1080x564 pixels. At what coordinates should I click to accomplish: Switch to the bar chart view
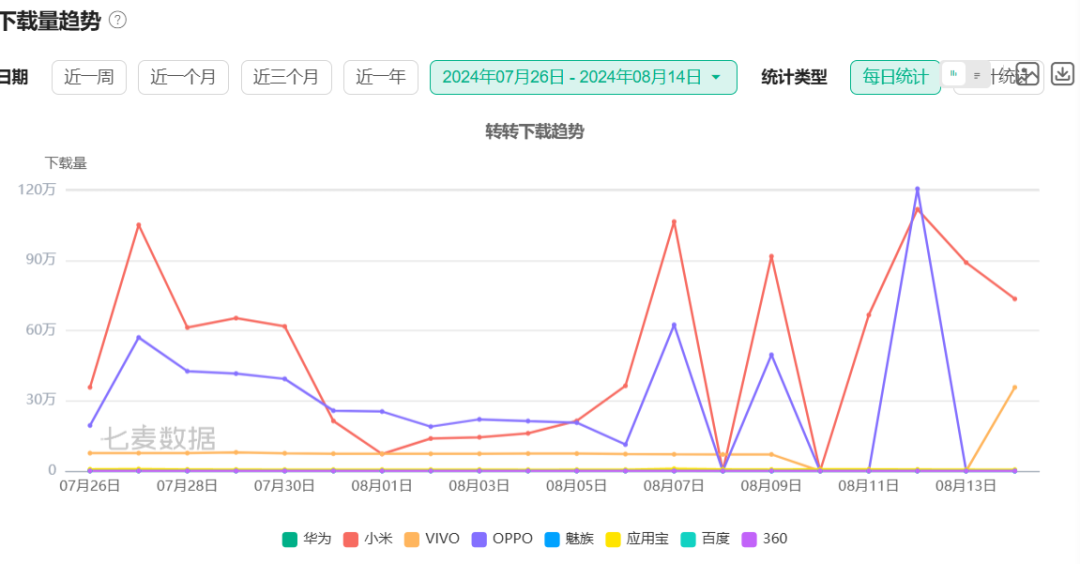click(x=954, y=74)
